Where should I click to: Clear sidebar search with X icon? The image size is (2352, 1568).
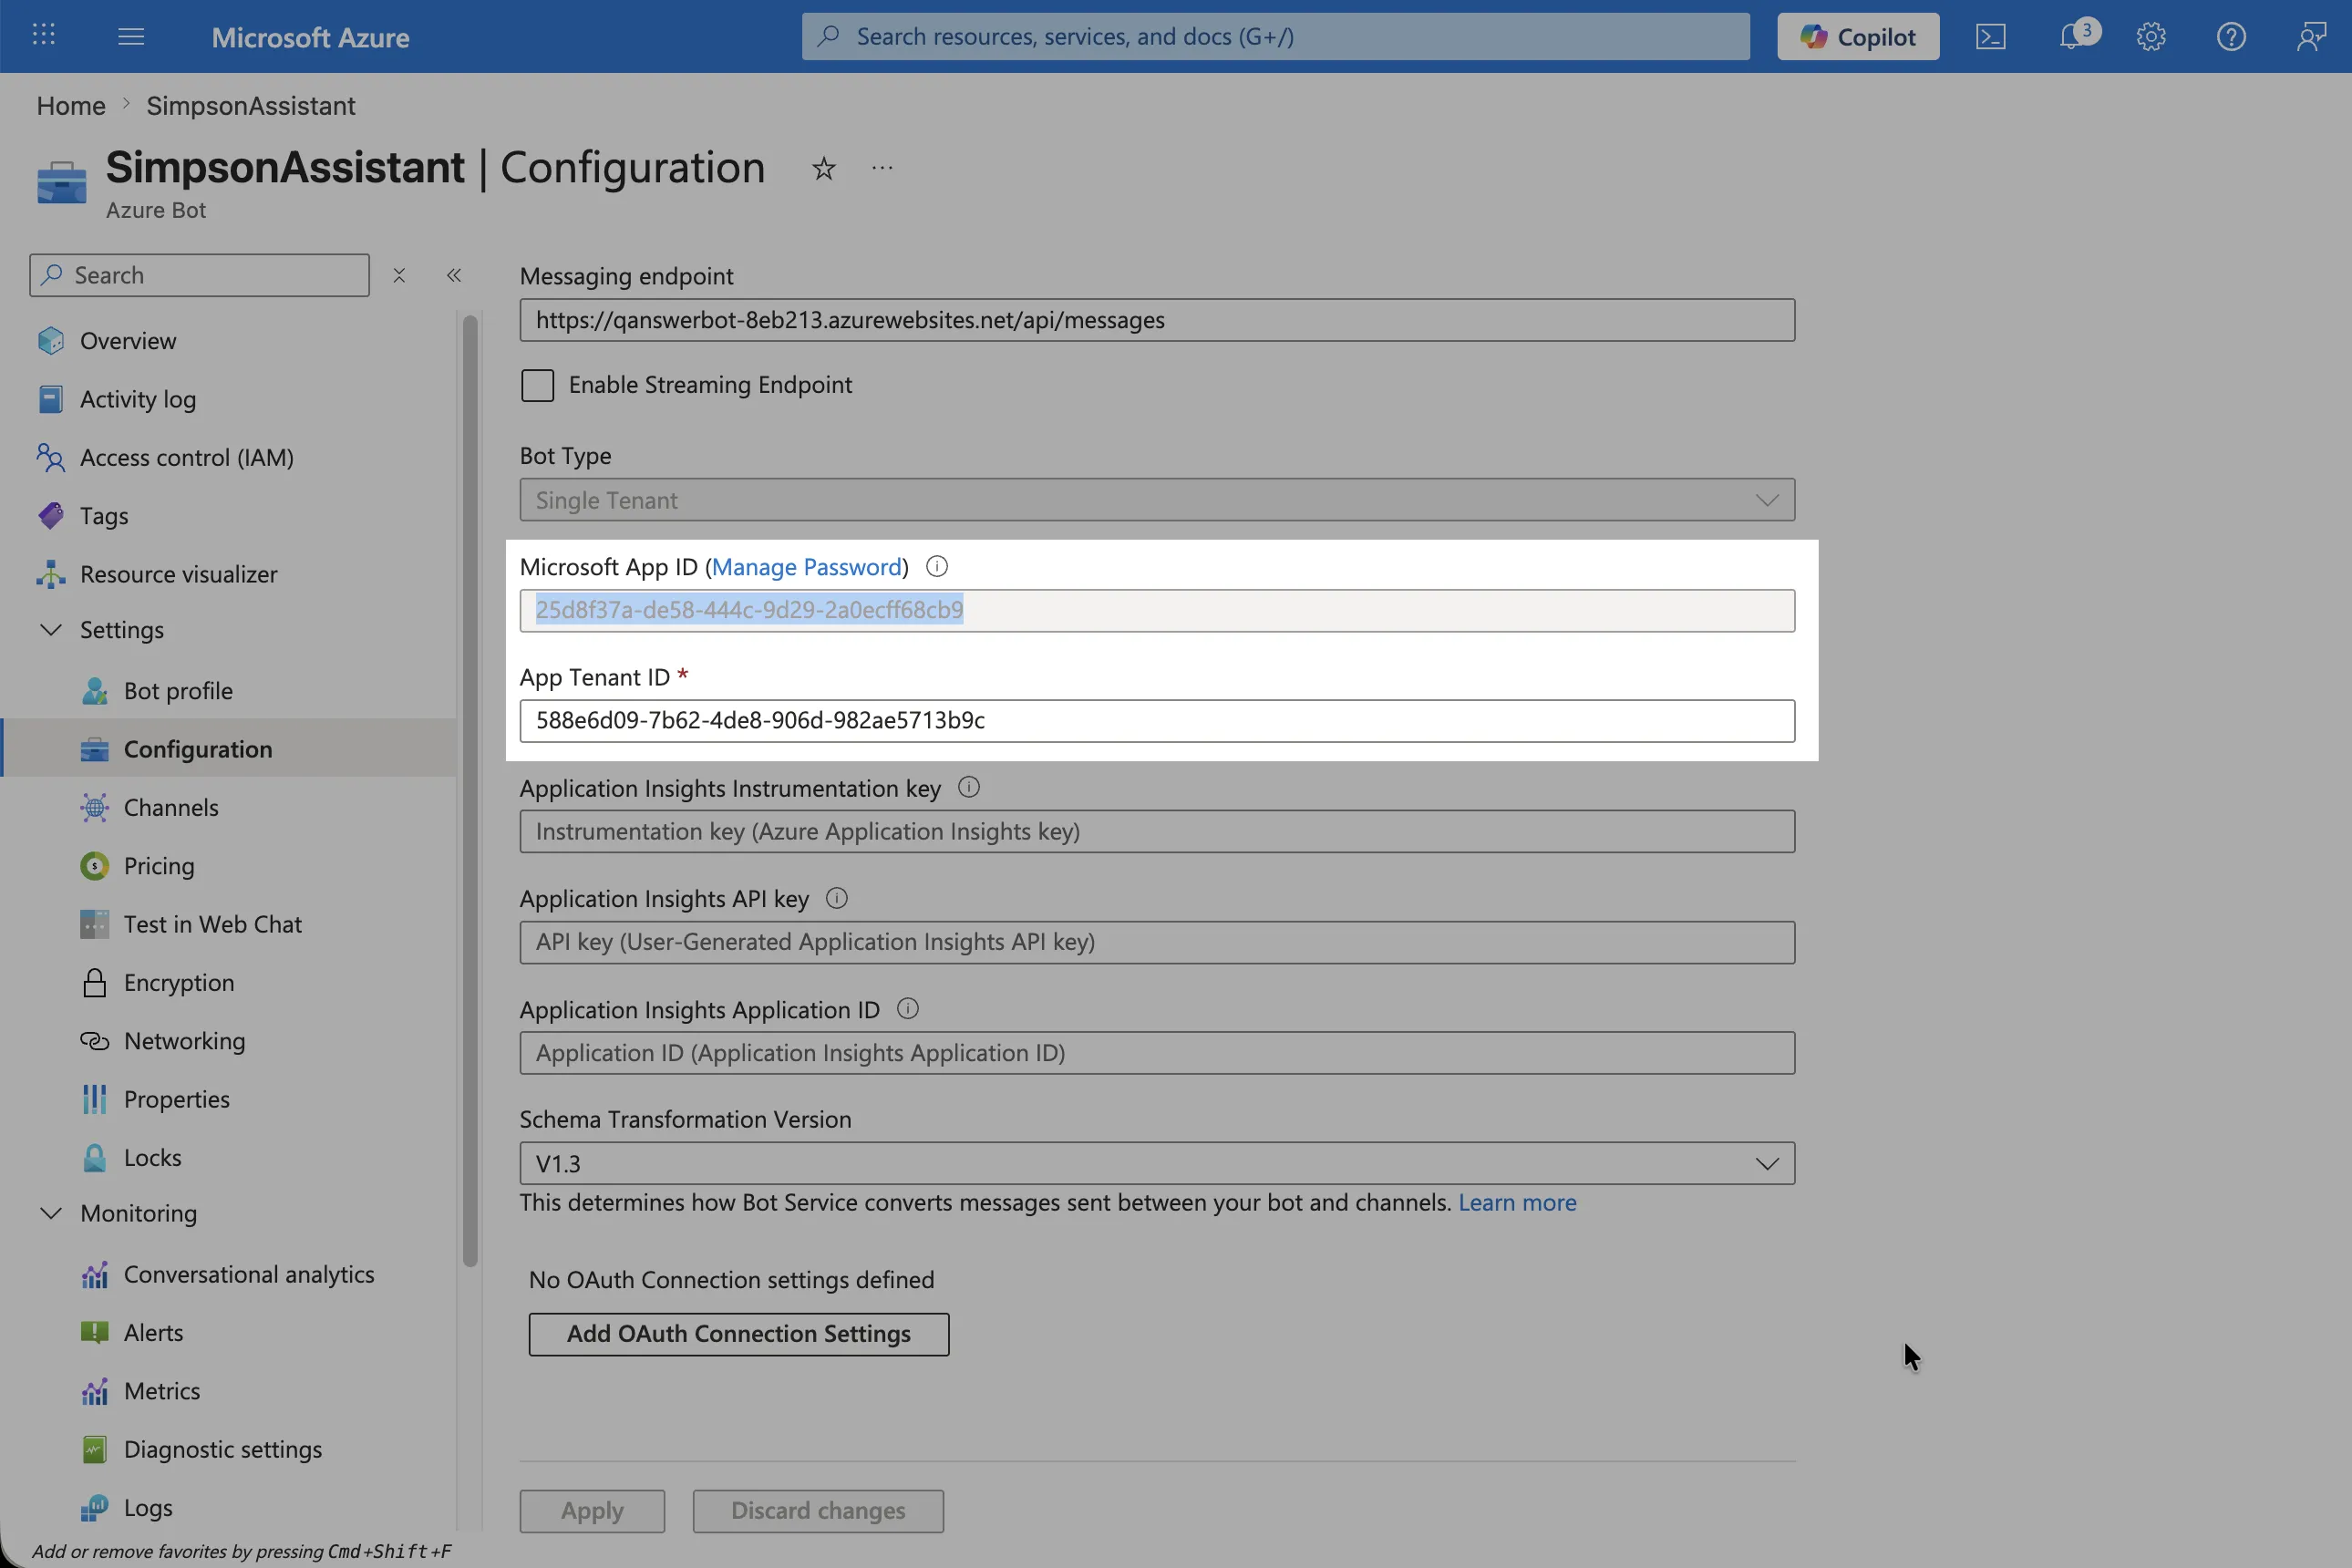399,275
